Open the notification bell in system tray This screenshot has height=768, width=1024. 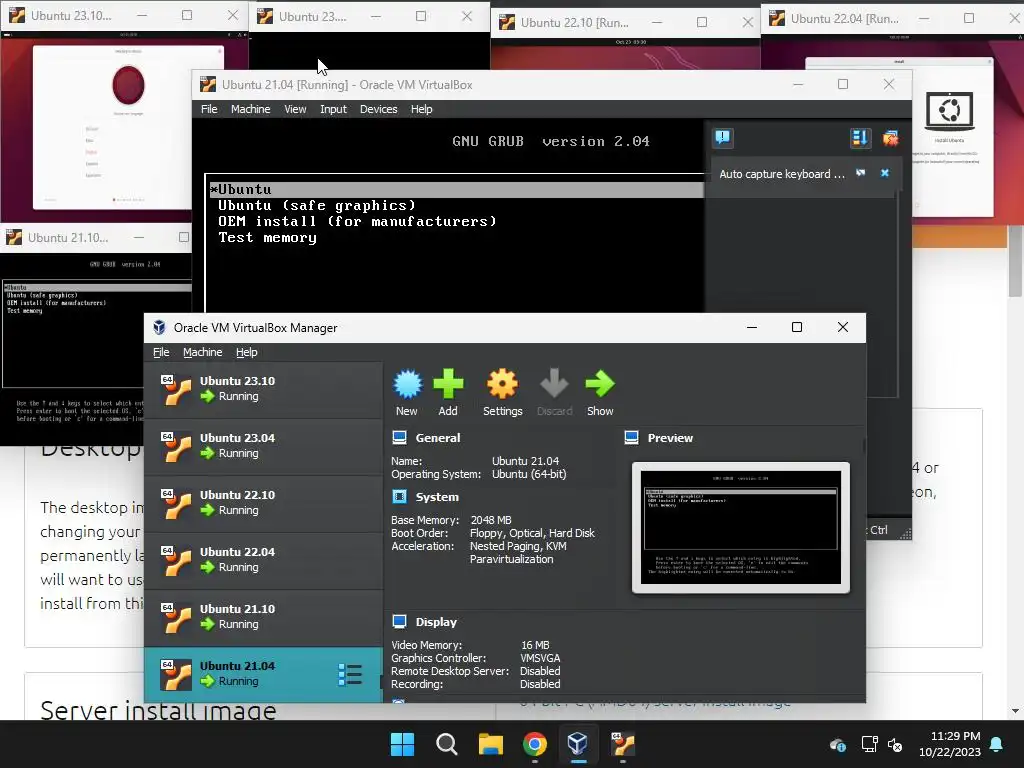(997, 744)
